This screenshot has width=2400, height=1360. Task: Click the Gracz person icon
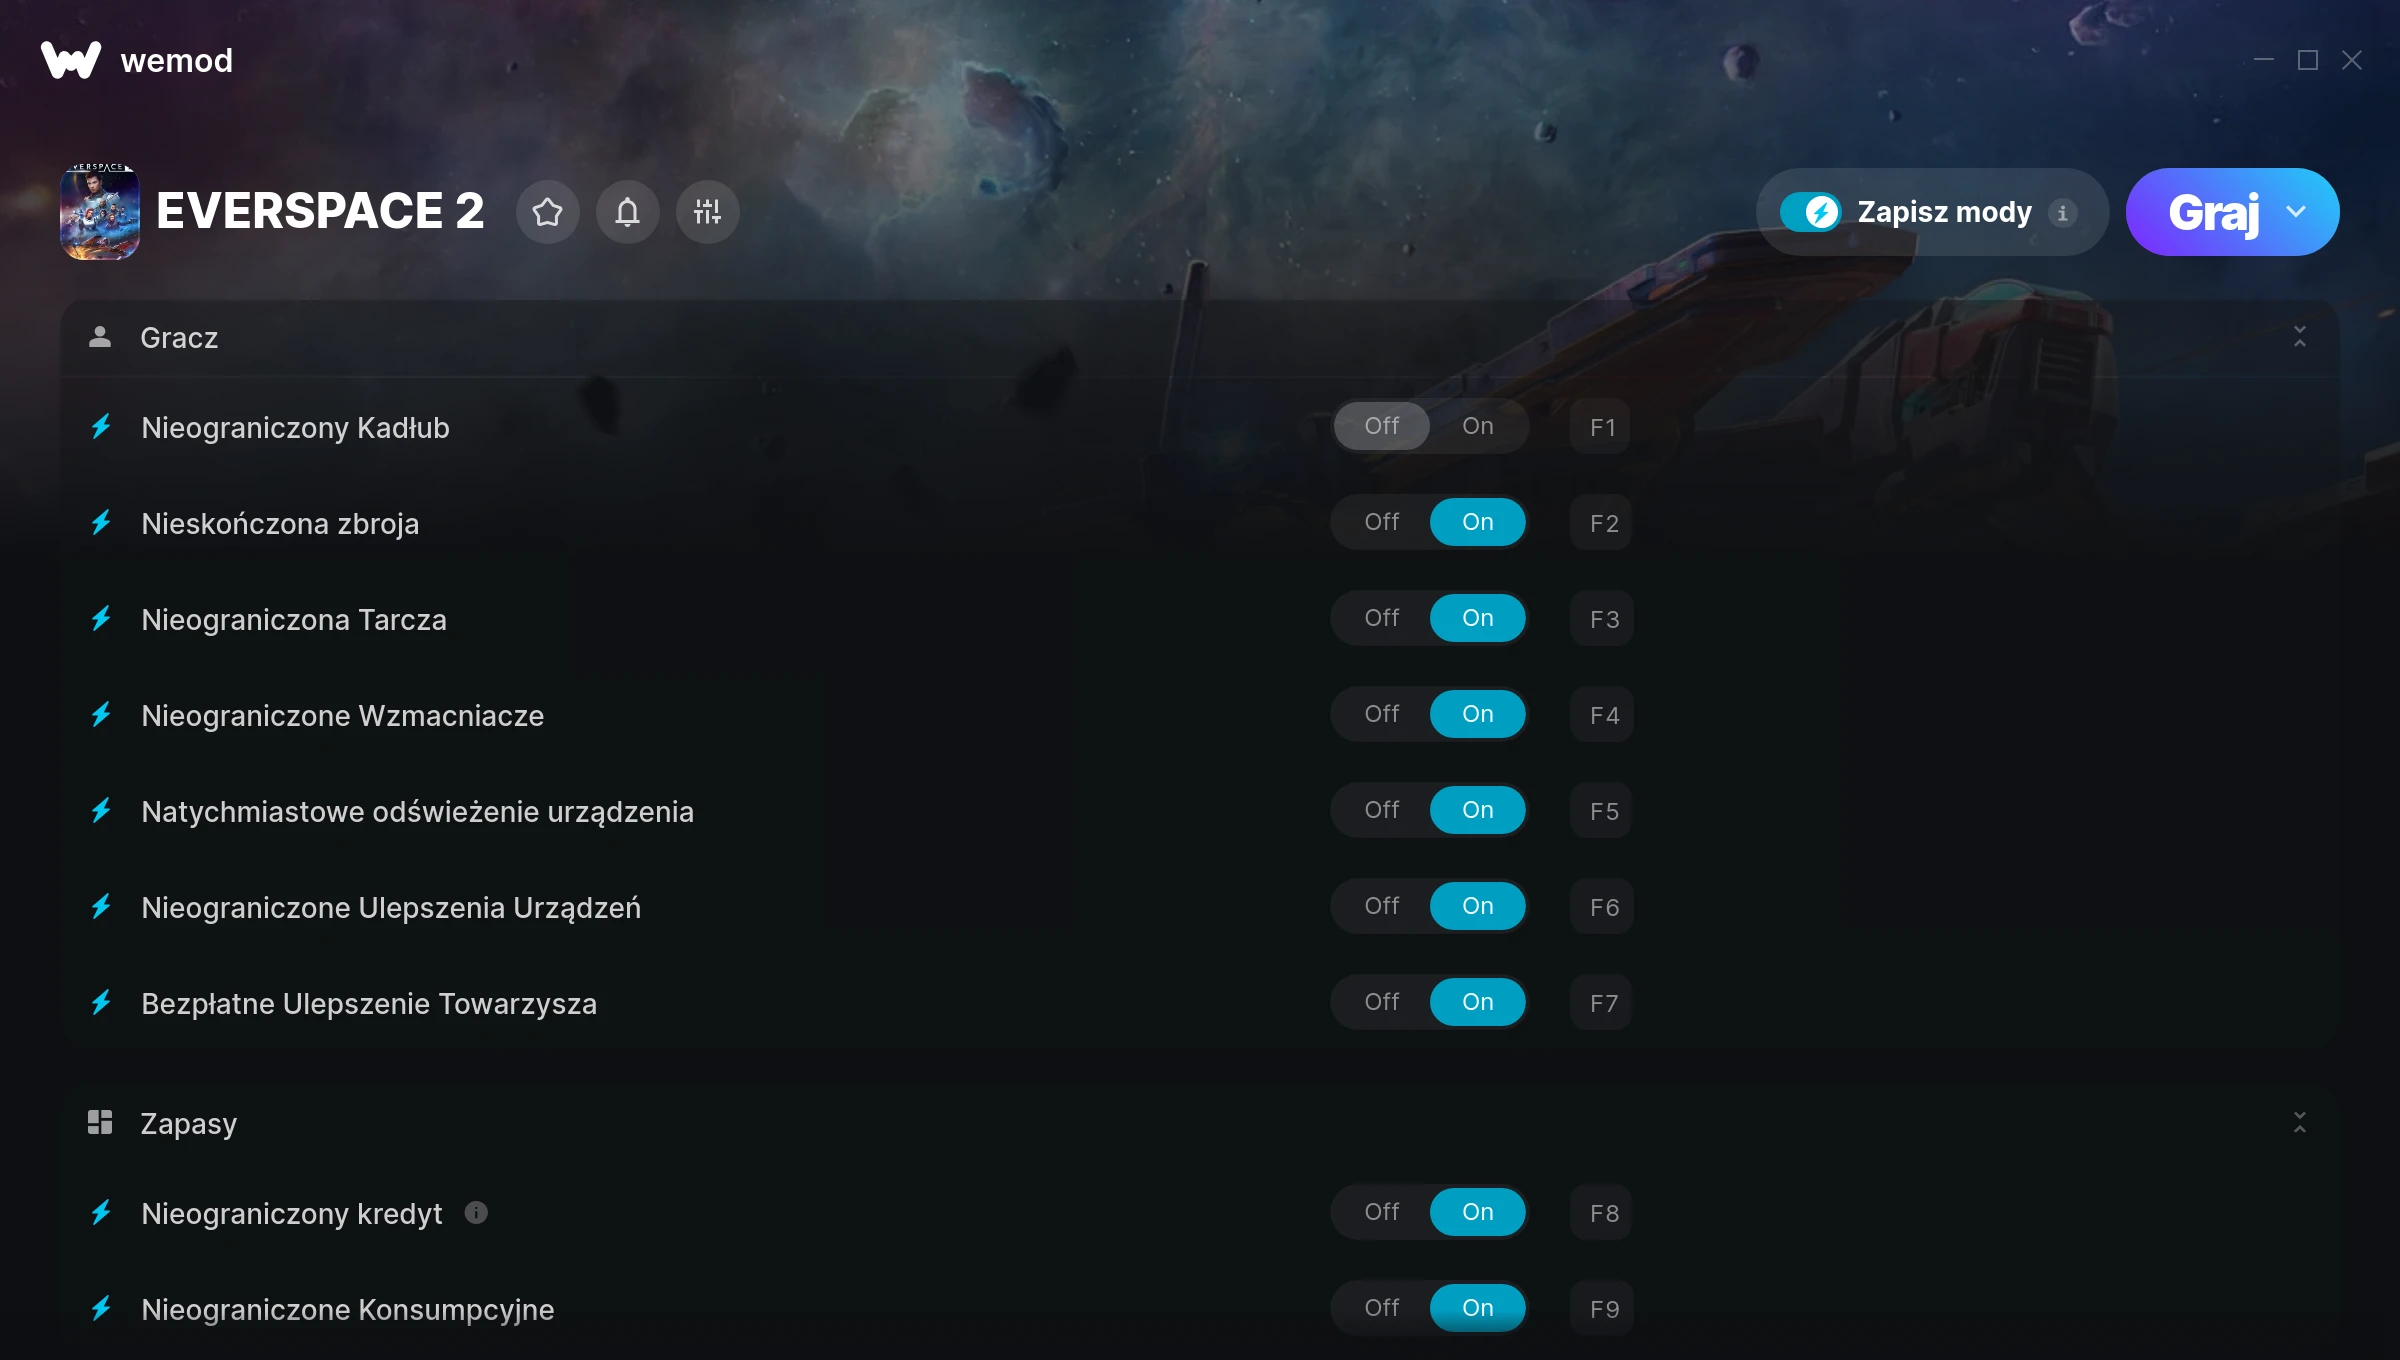click(100, 337)
